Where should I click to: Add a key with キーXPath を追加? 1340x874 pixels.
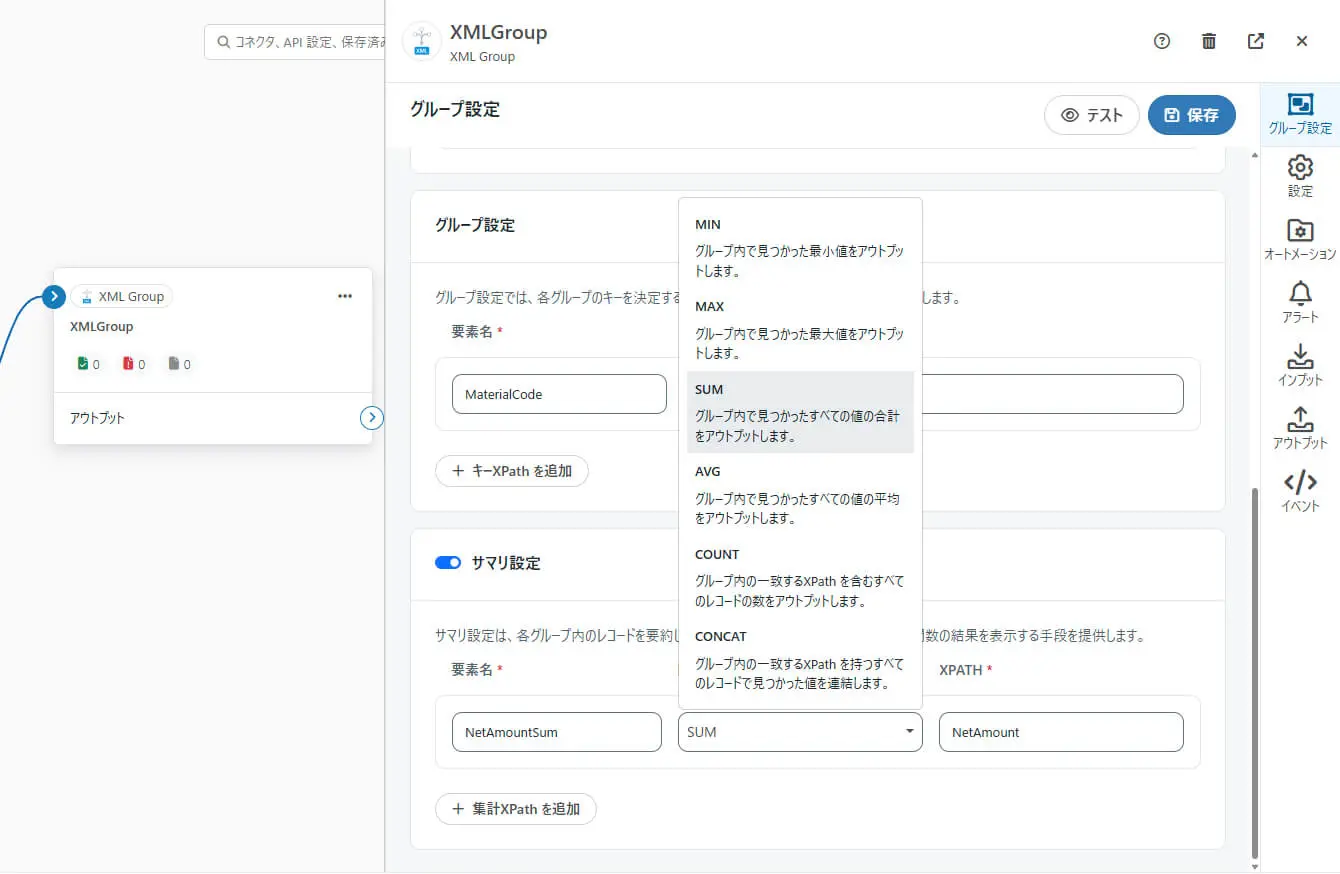tap(512, 471)
